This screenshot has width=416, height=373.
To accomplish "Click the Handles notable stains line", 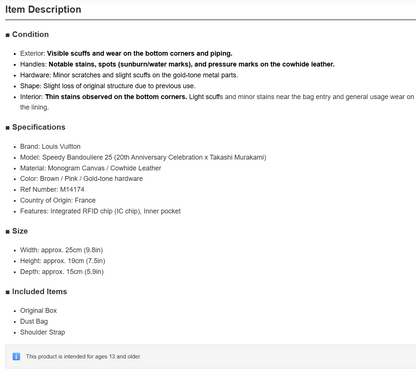I will [177, 64].
